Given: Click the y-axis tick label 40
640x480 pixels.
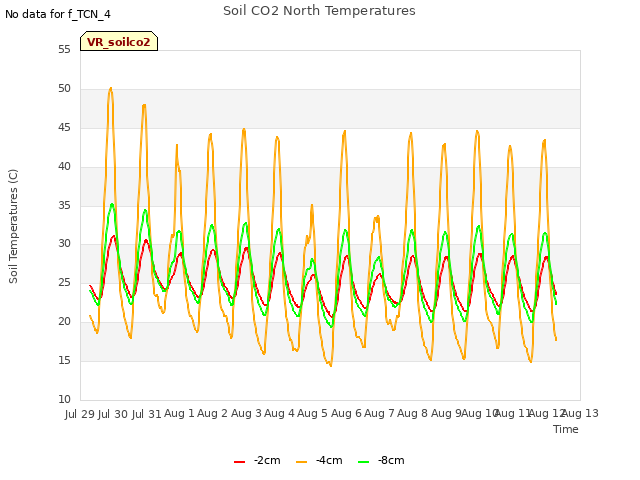Looking at the screenshot, I should click(64, 167).
